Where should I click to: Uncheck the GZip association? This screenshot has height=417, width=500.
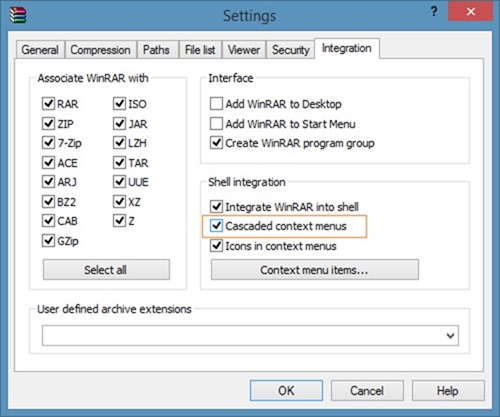tap(48, 240)
